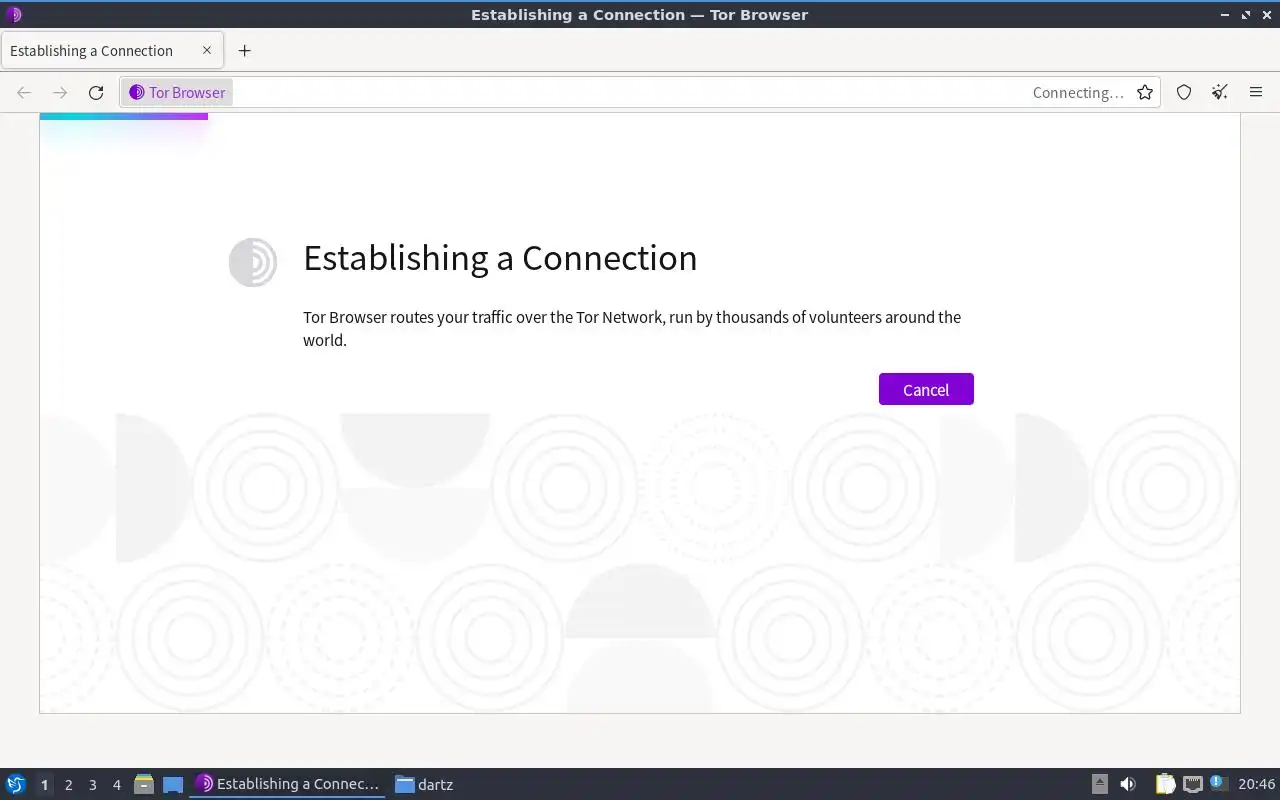This screenshot has height=800, width=1280.
Task: Click the New Identity broom icon
Action: (x=1220, y=93)
